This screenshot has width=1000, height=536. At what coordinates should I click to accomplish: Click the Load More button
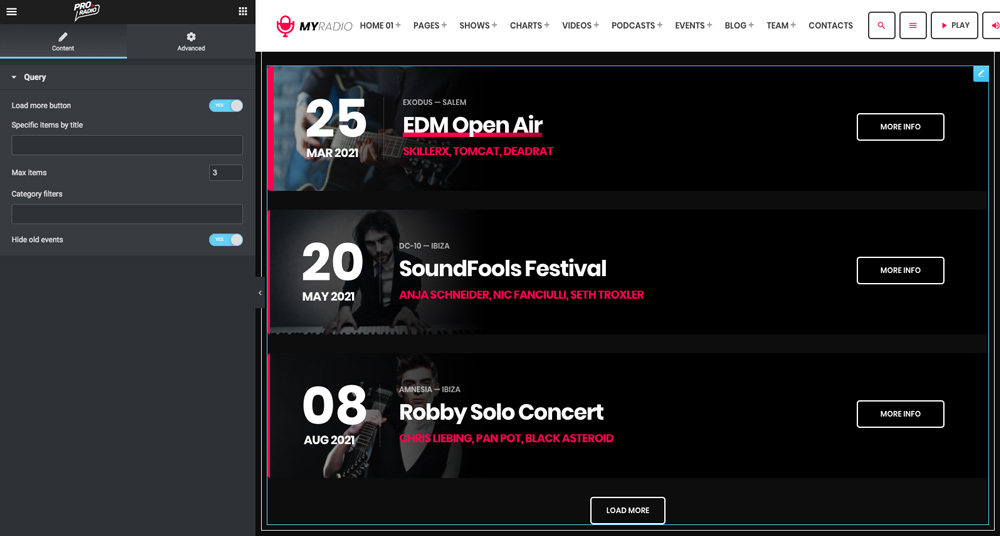tap(627, 510)
